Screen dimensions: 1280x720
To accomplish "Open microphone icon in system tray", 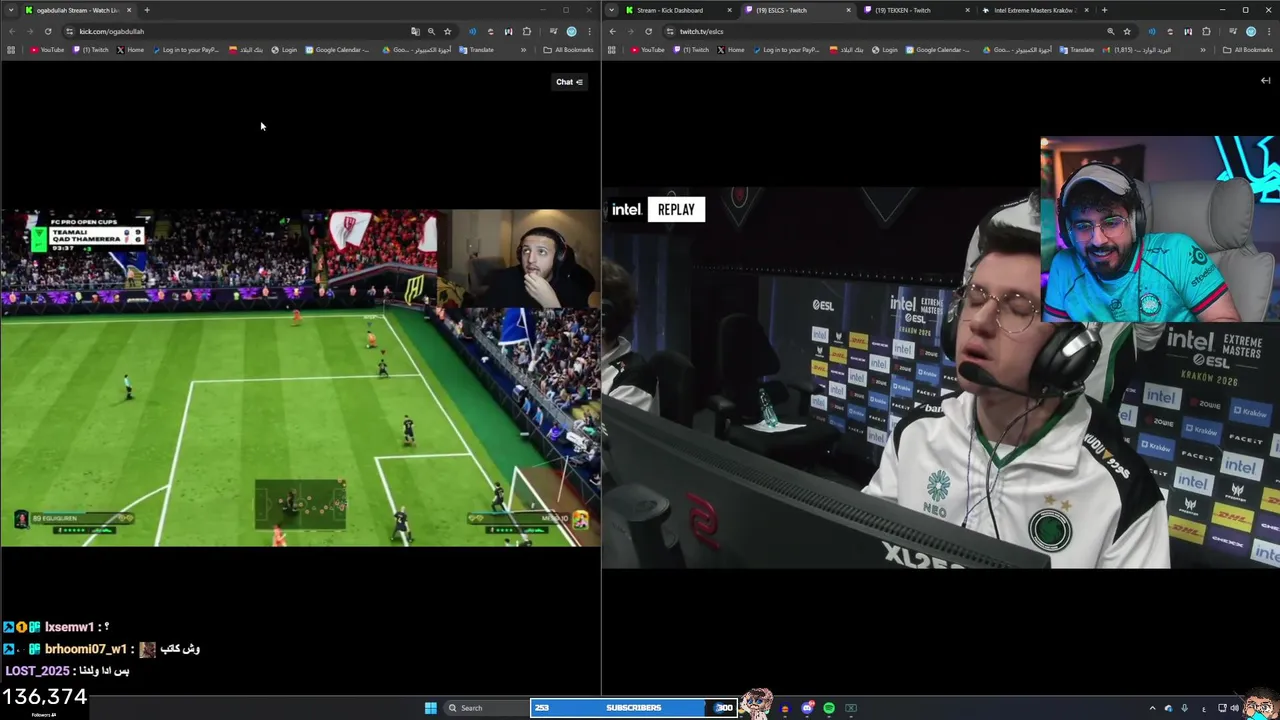I will 1185,708.
